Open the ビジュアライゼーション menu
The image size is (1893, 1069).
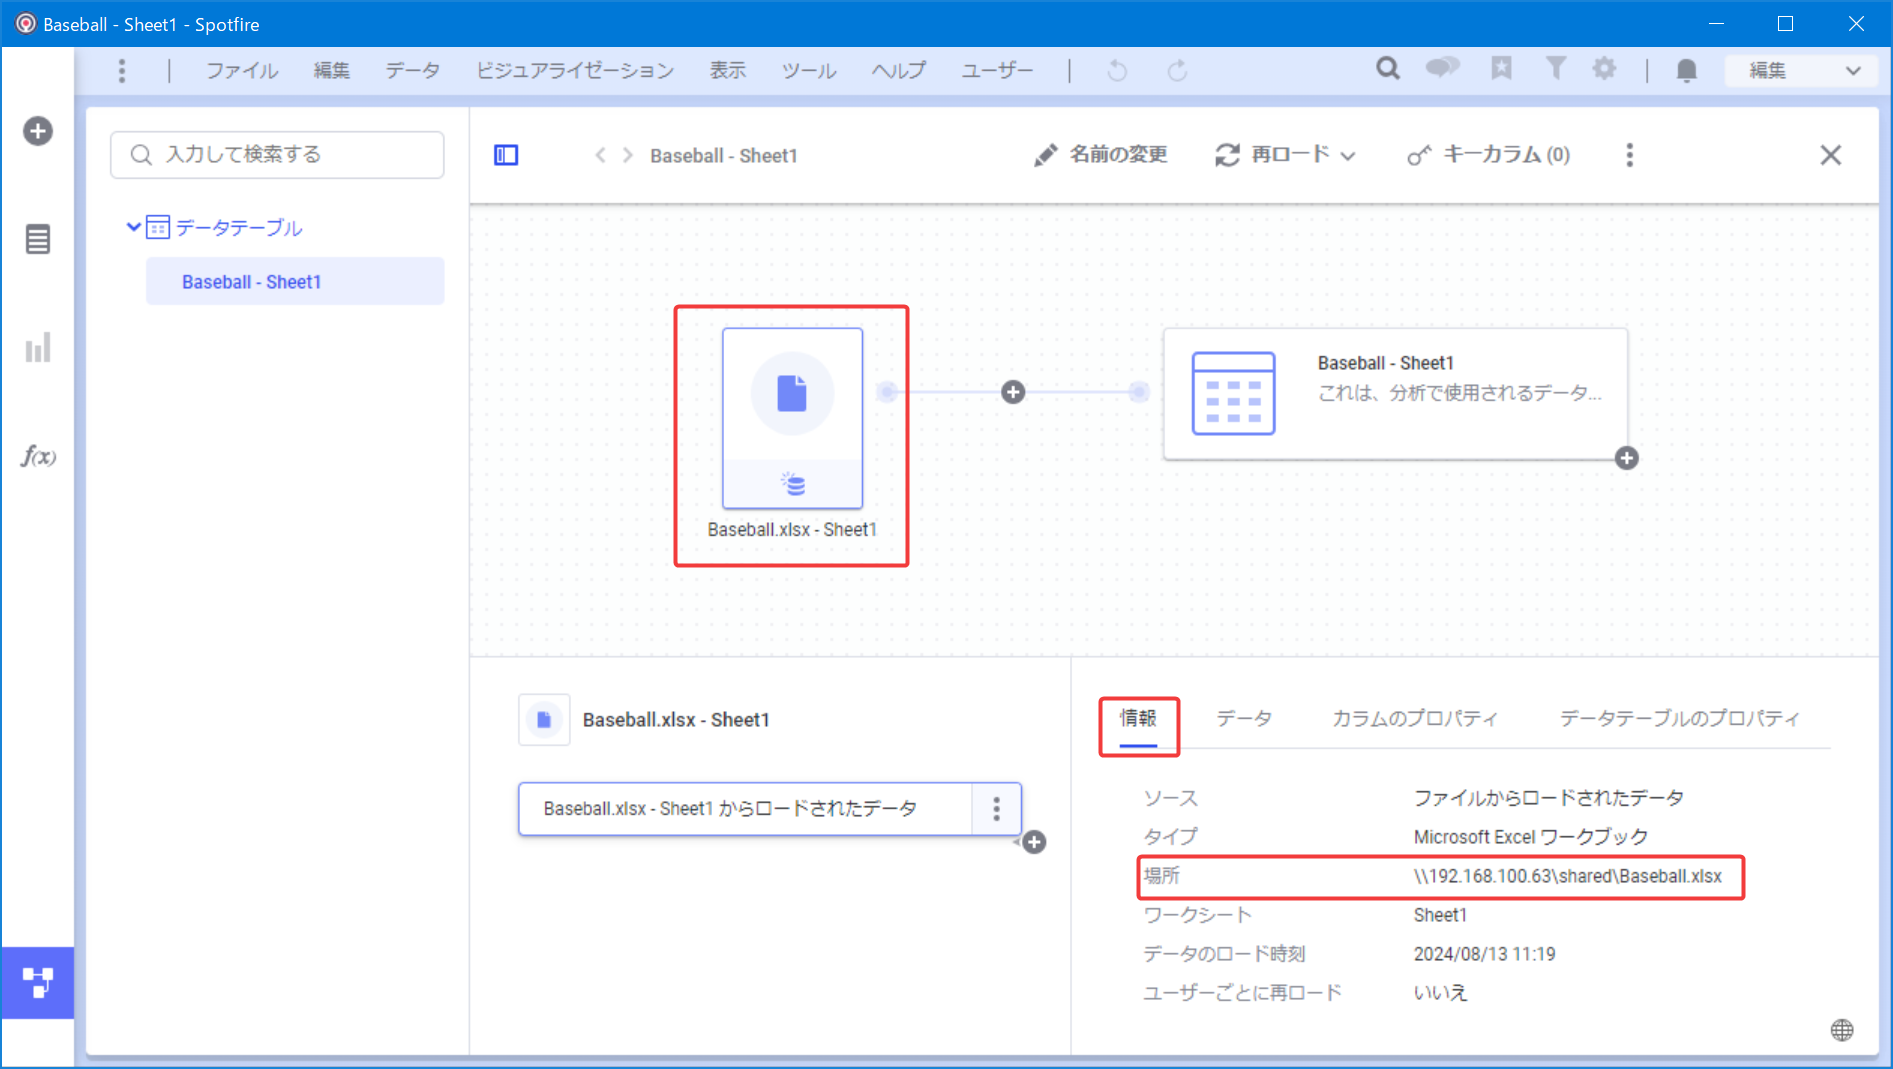tap(574, 70)
